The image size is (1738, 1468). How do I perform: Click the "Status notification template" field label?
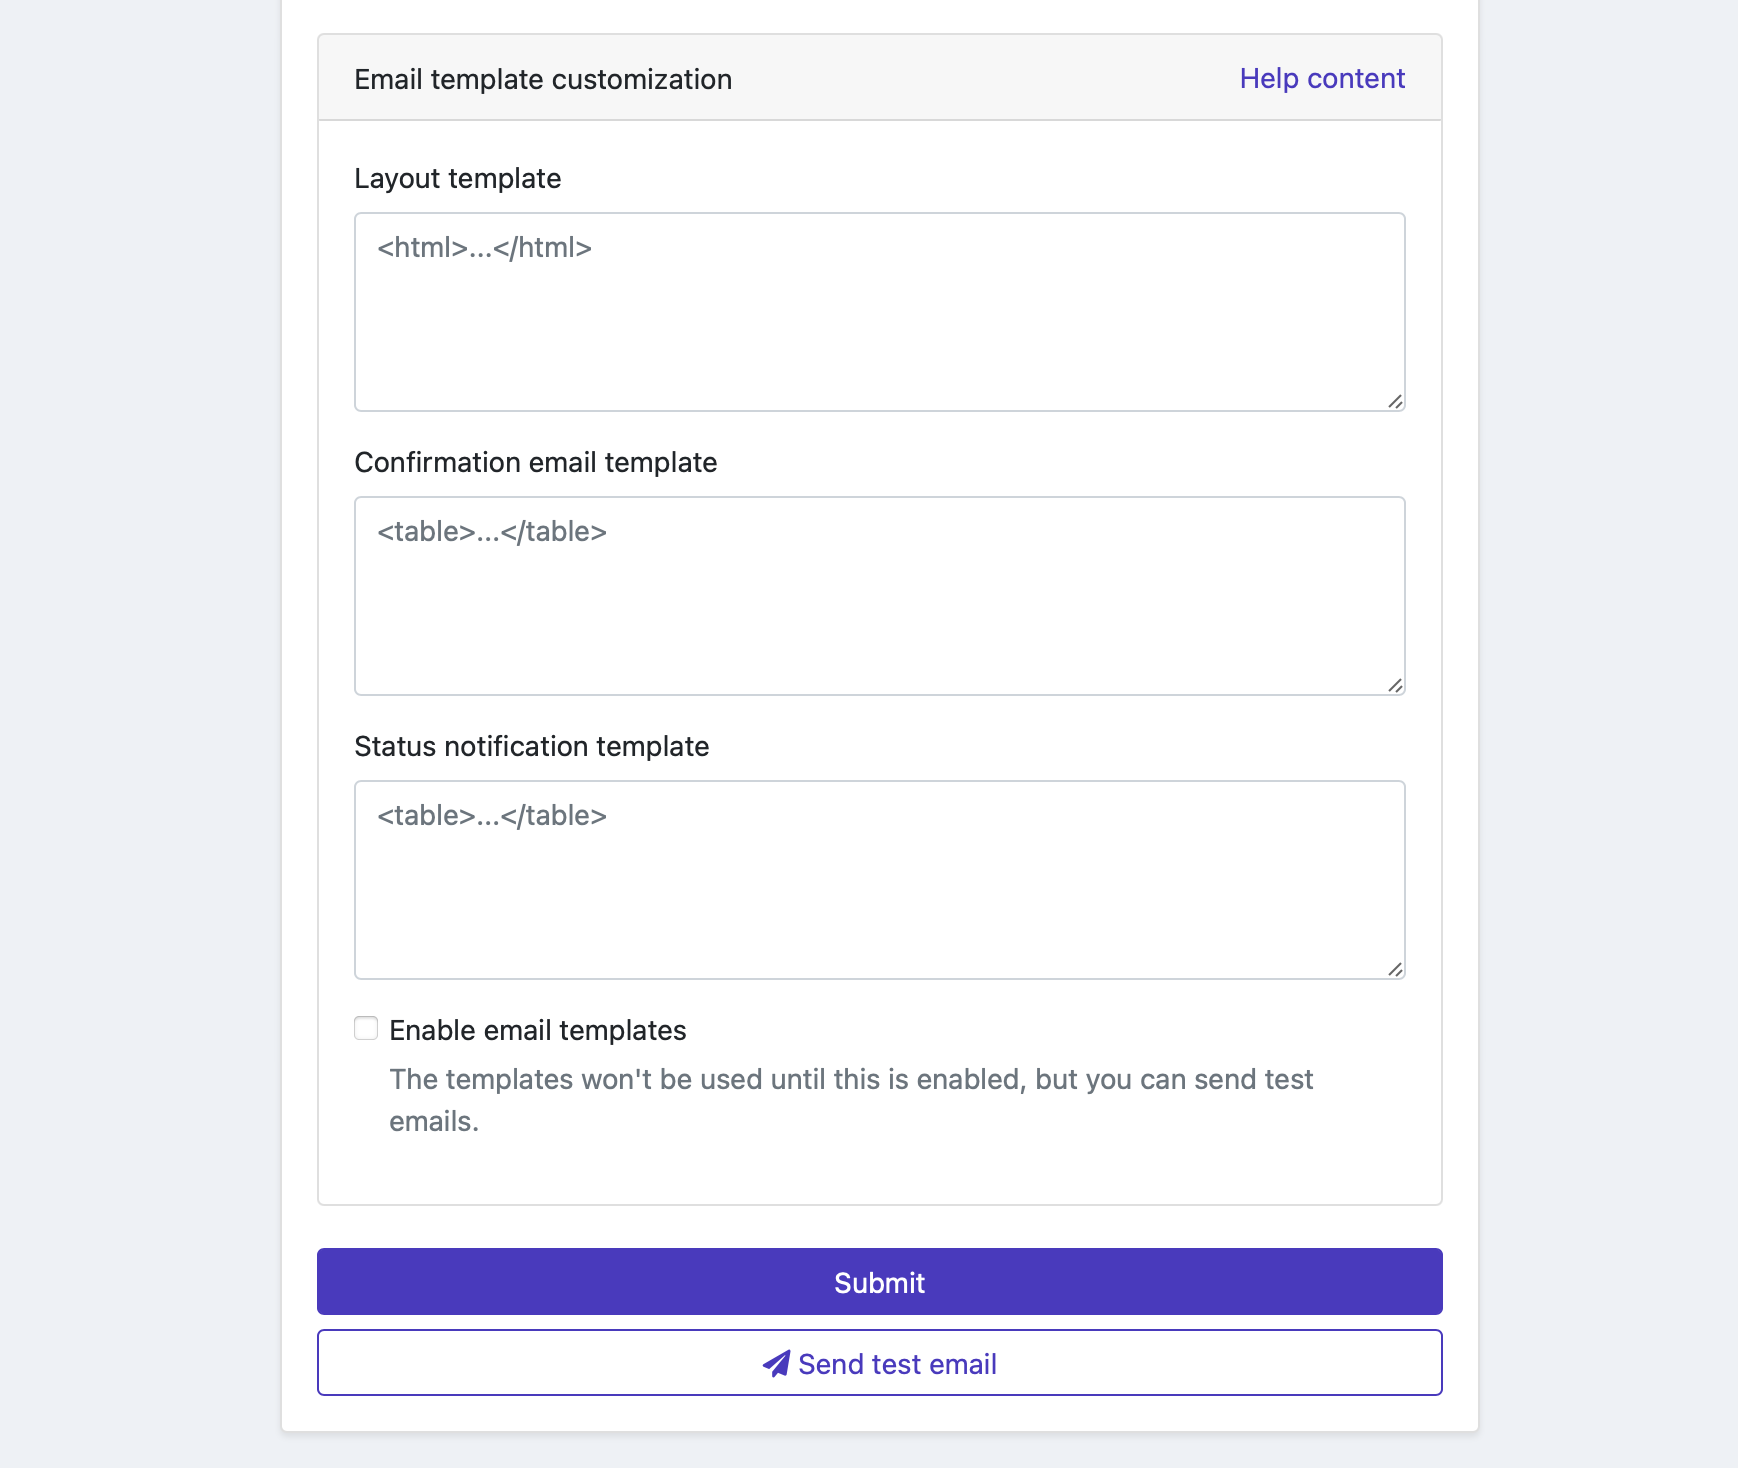click(531, 746)
